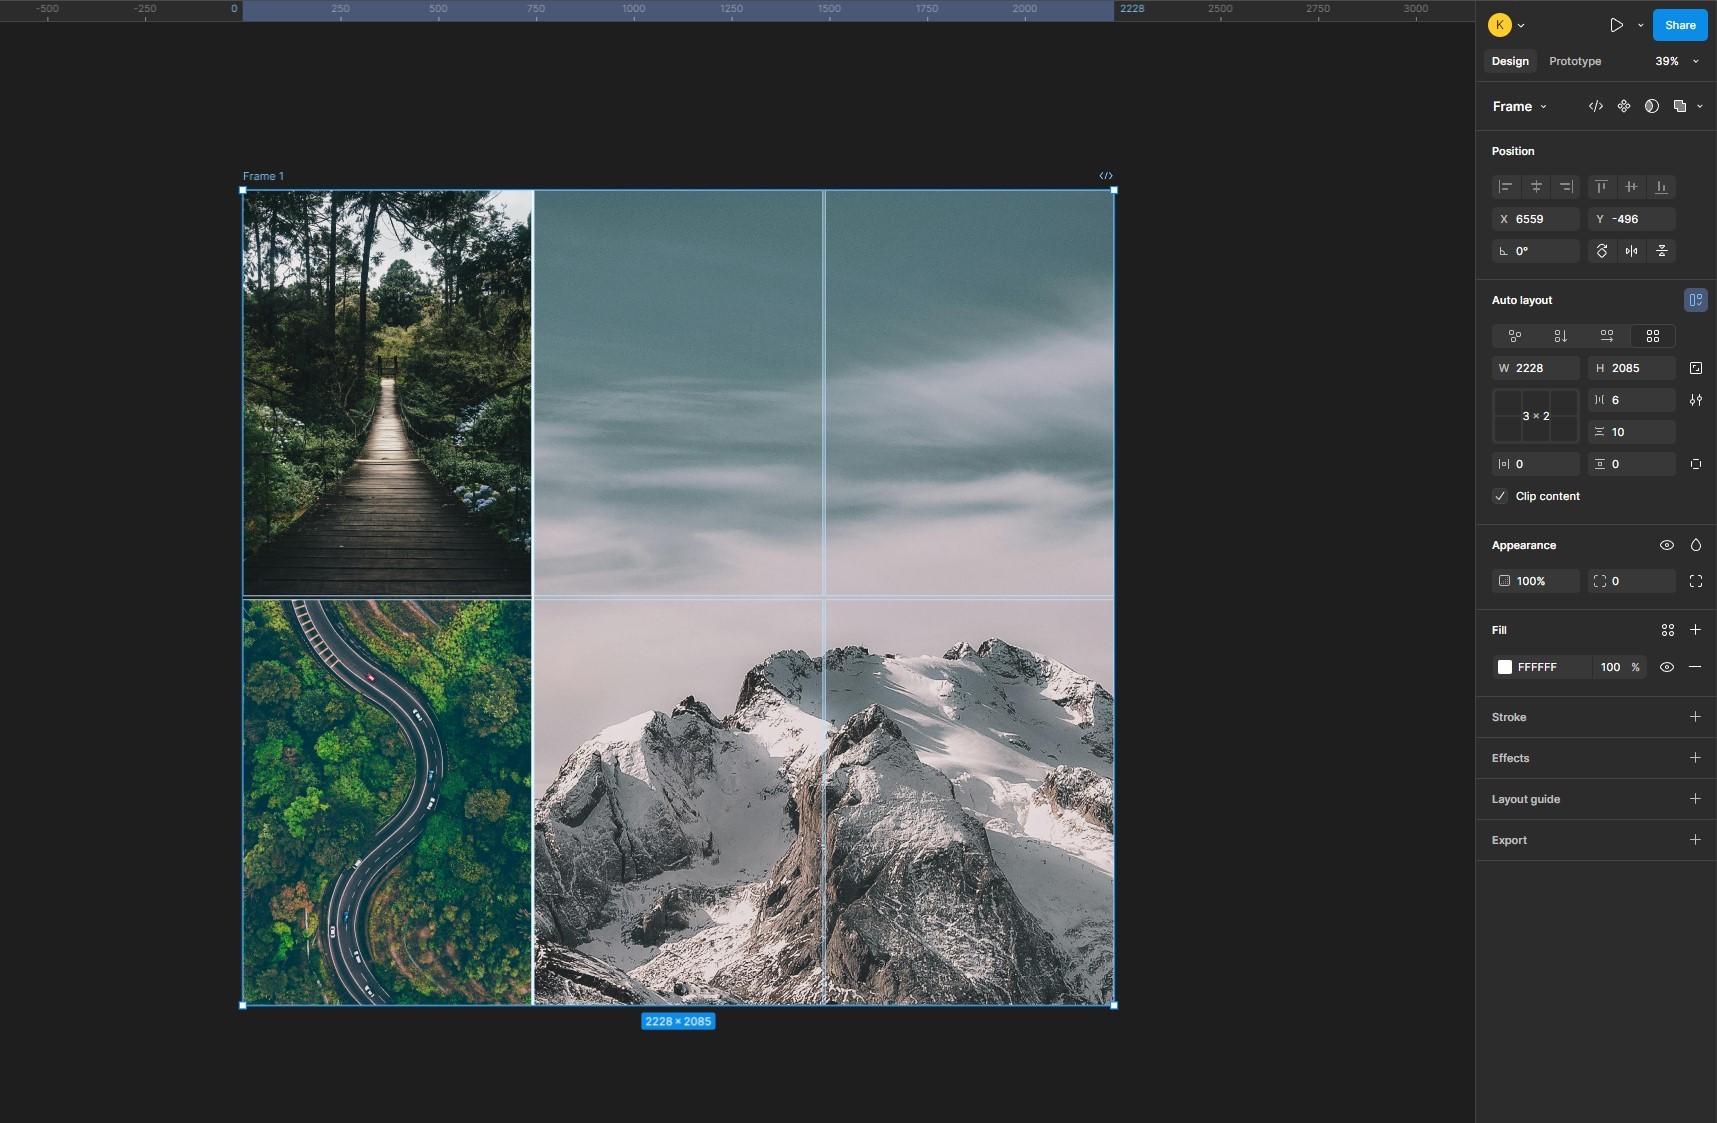
Task: Align top in Position section
Action: 1602,187
